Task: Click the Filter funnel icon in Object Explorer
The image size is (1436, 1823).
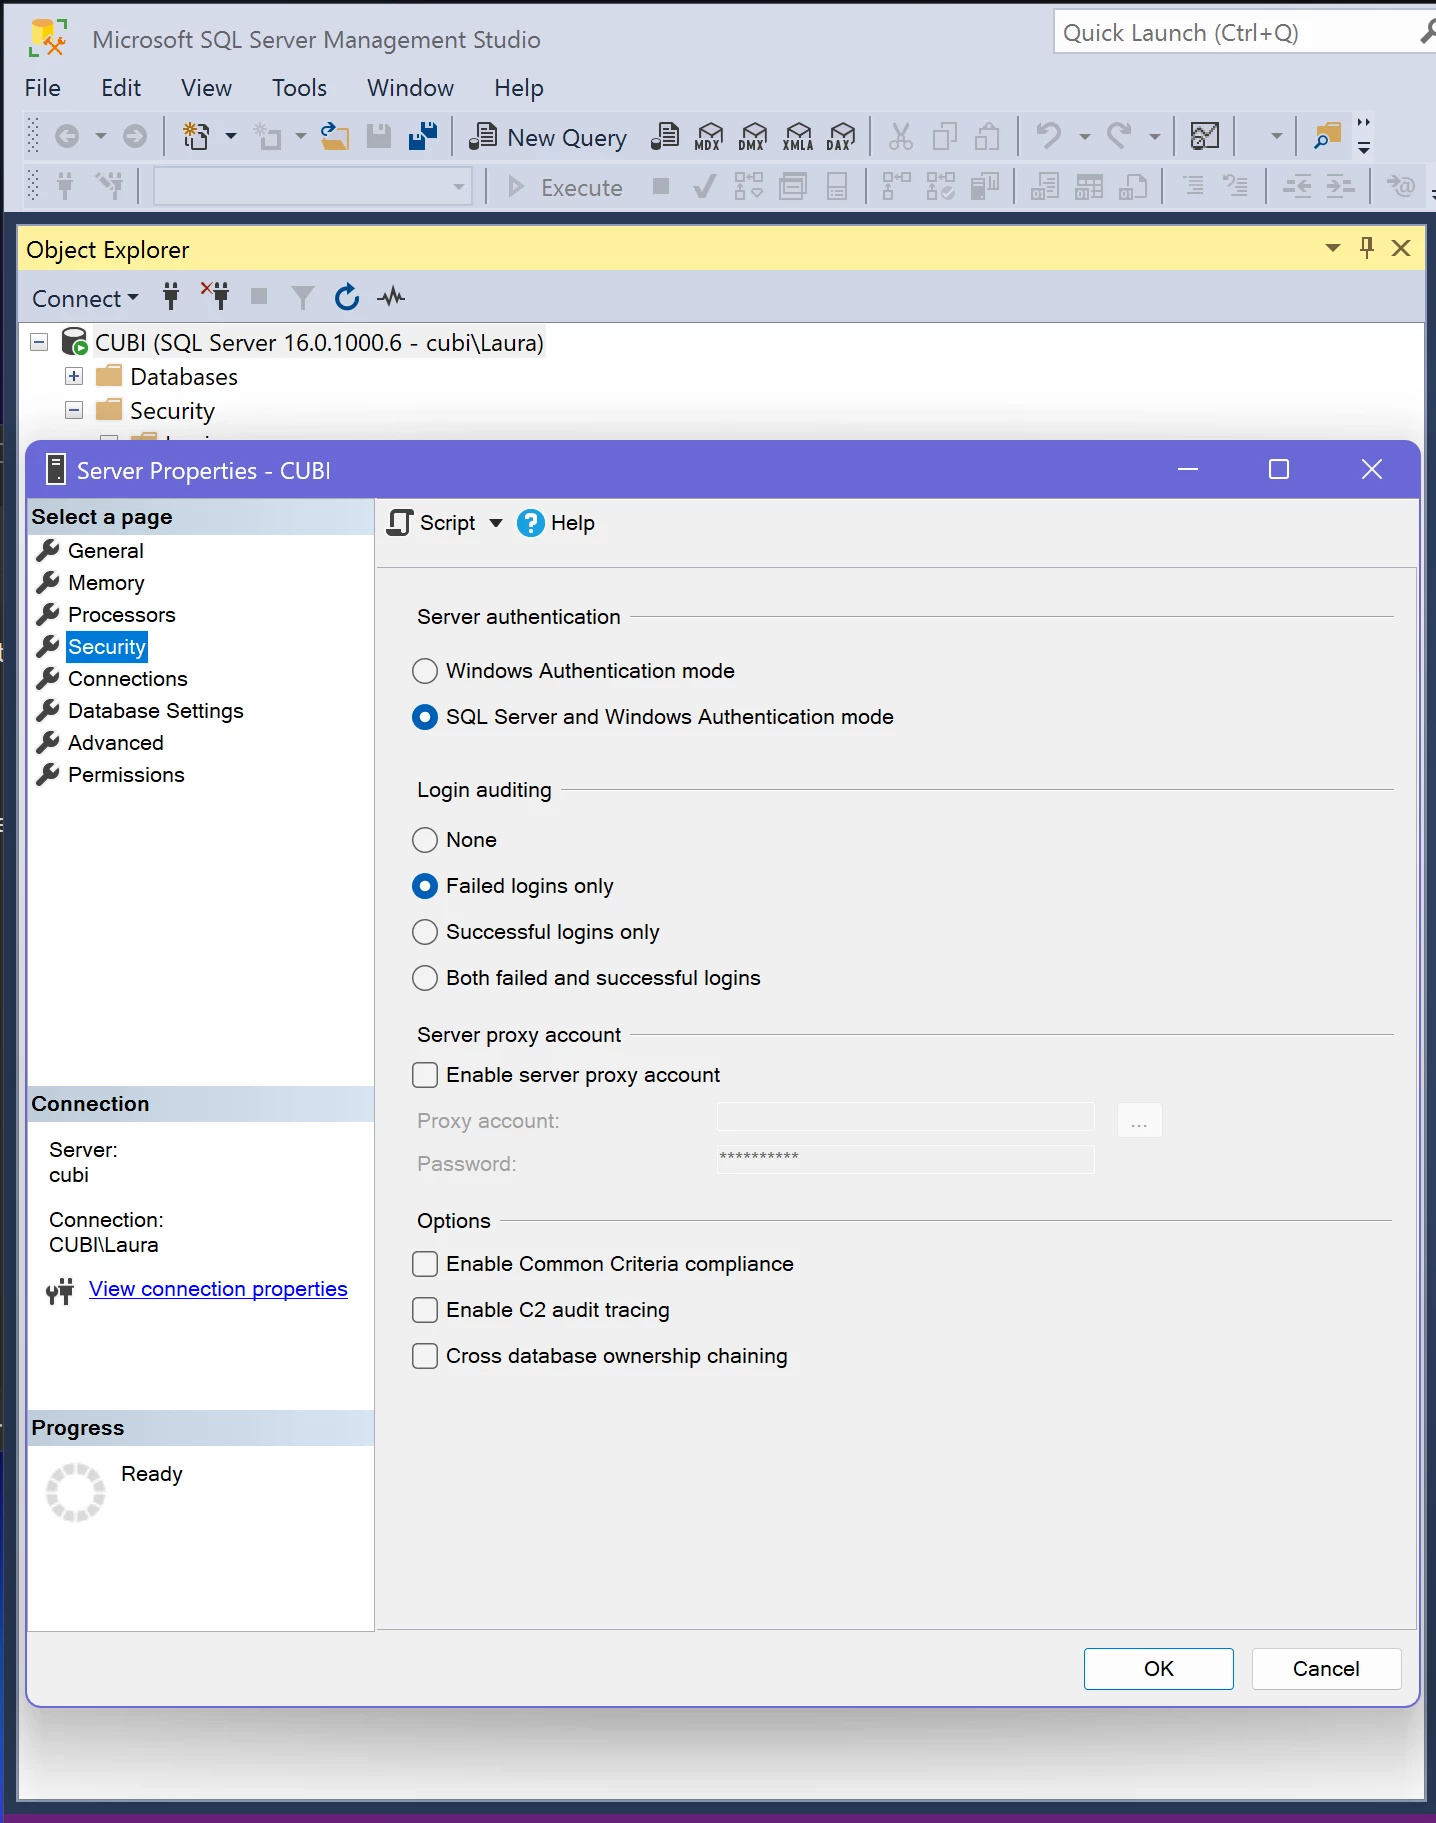Action: click(302, 298)
